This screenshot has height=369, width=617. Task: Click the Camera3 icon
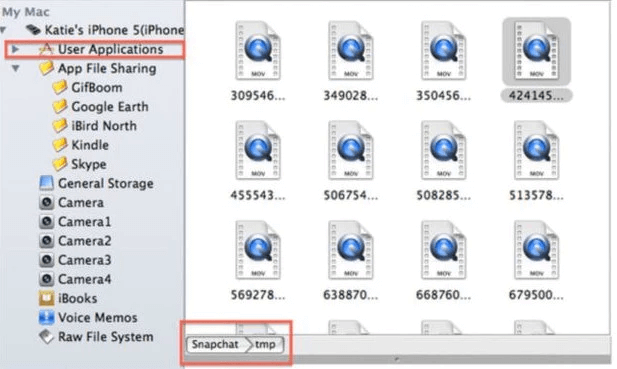click(x=46, y=260)
